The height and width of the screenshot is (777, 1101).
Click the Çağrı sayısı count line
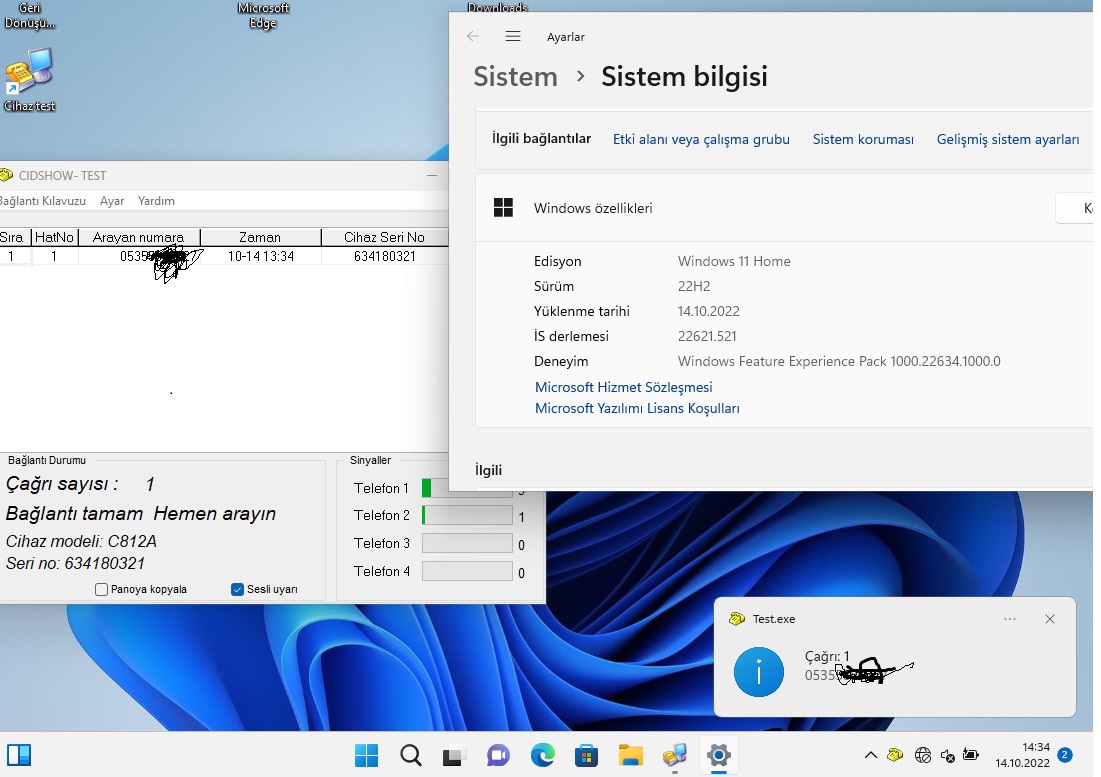(x=79, y=484)
